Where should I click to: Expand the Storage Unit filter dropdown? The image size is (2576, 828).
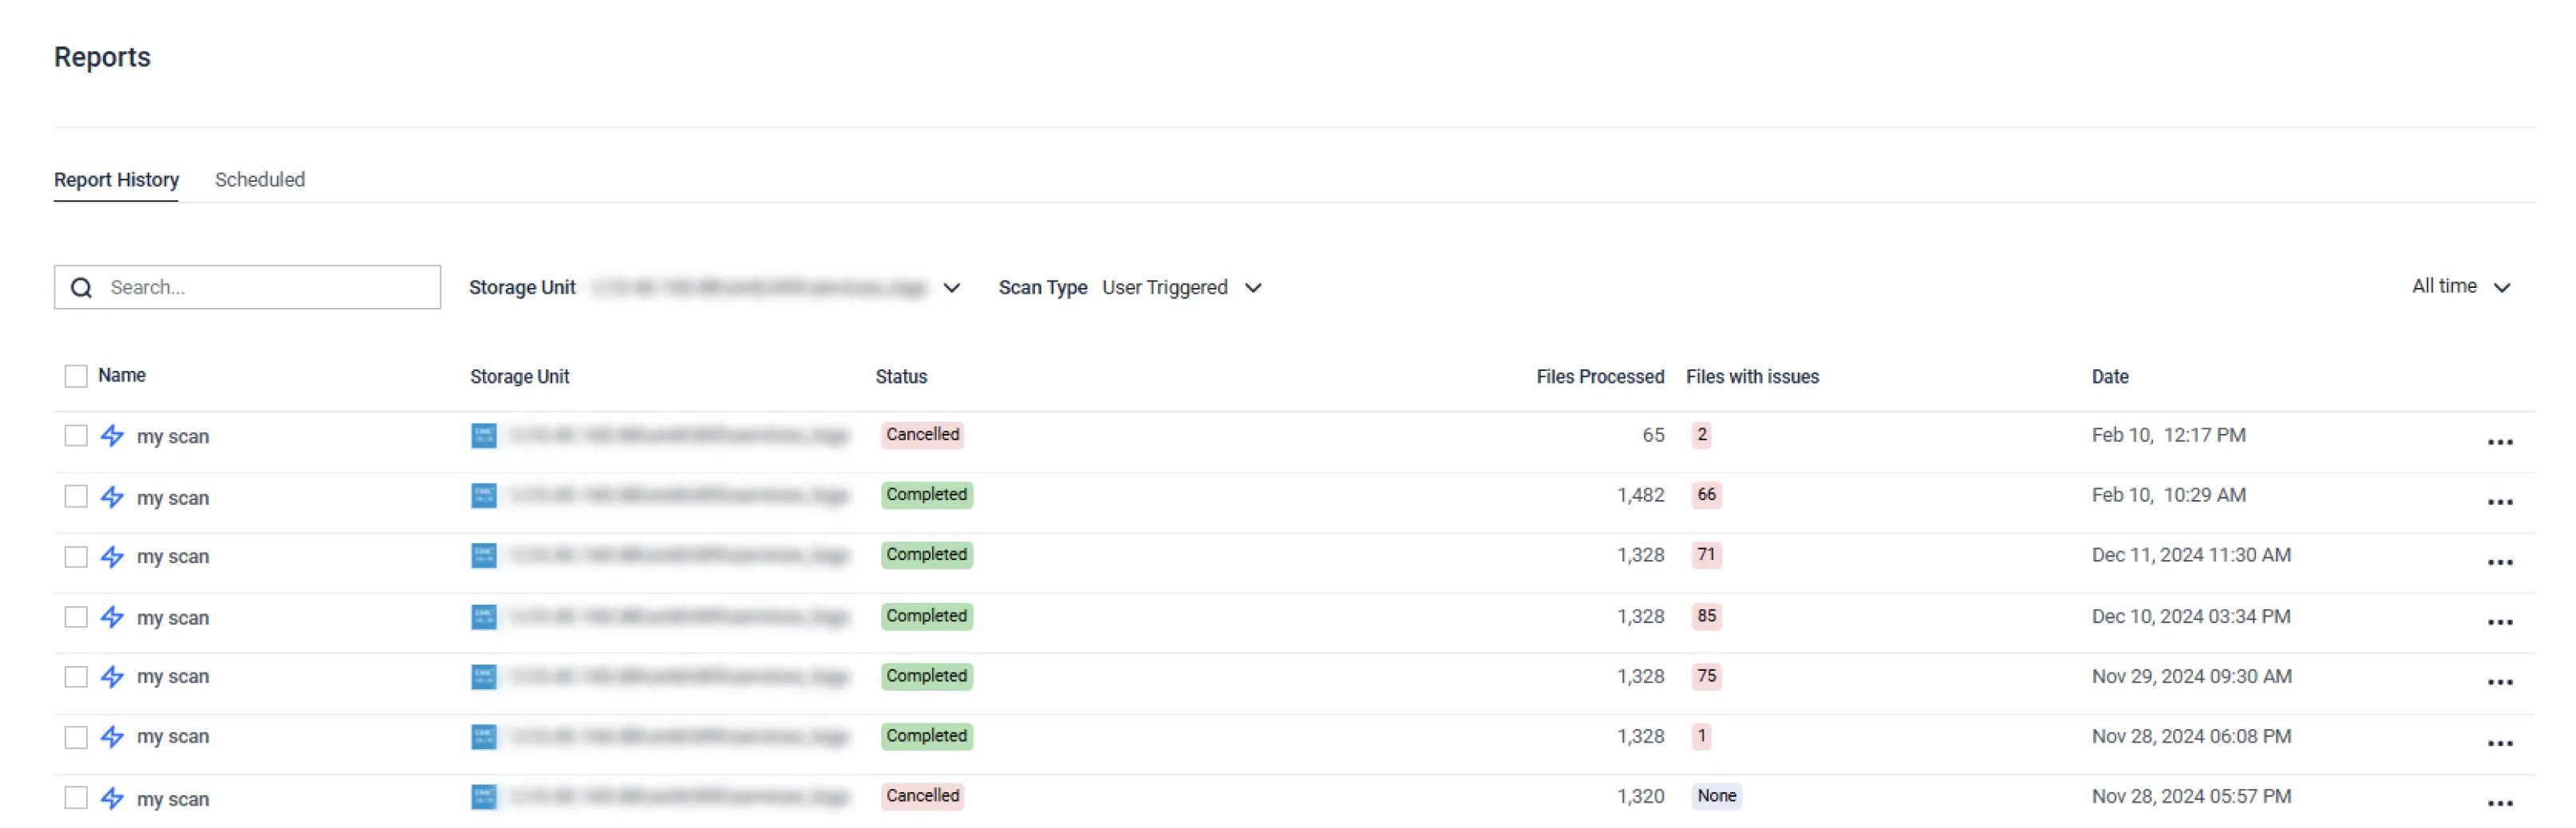pos(951,288)
